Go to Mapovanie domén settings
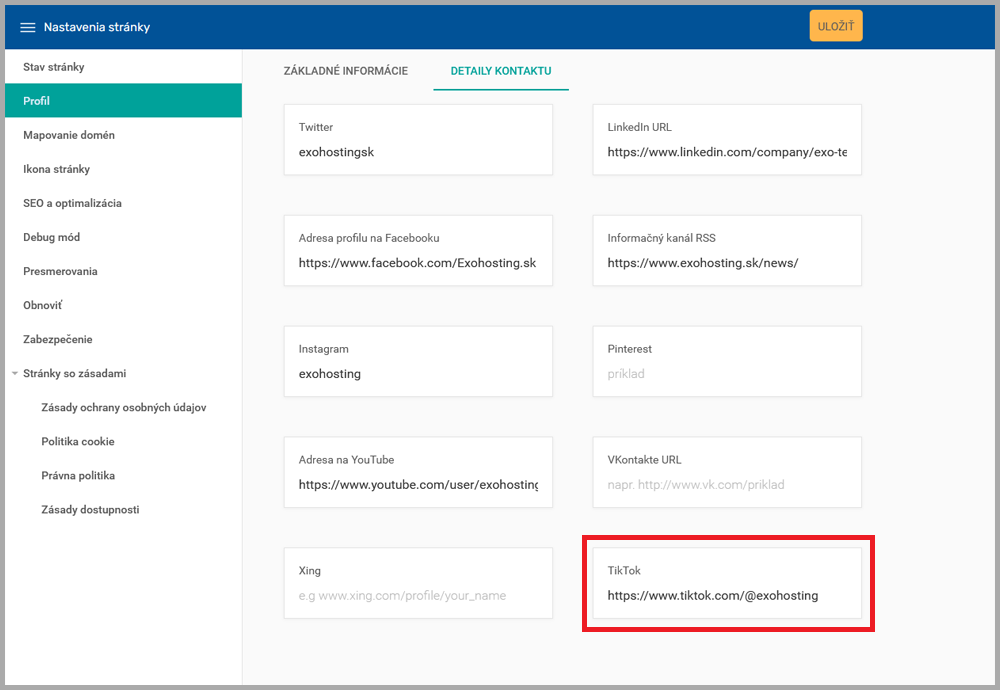The width and height of the screenshot is (1000, 690). click(x=69, y=135)
